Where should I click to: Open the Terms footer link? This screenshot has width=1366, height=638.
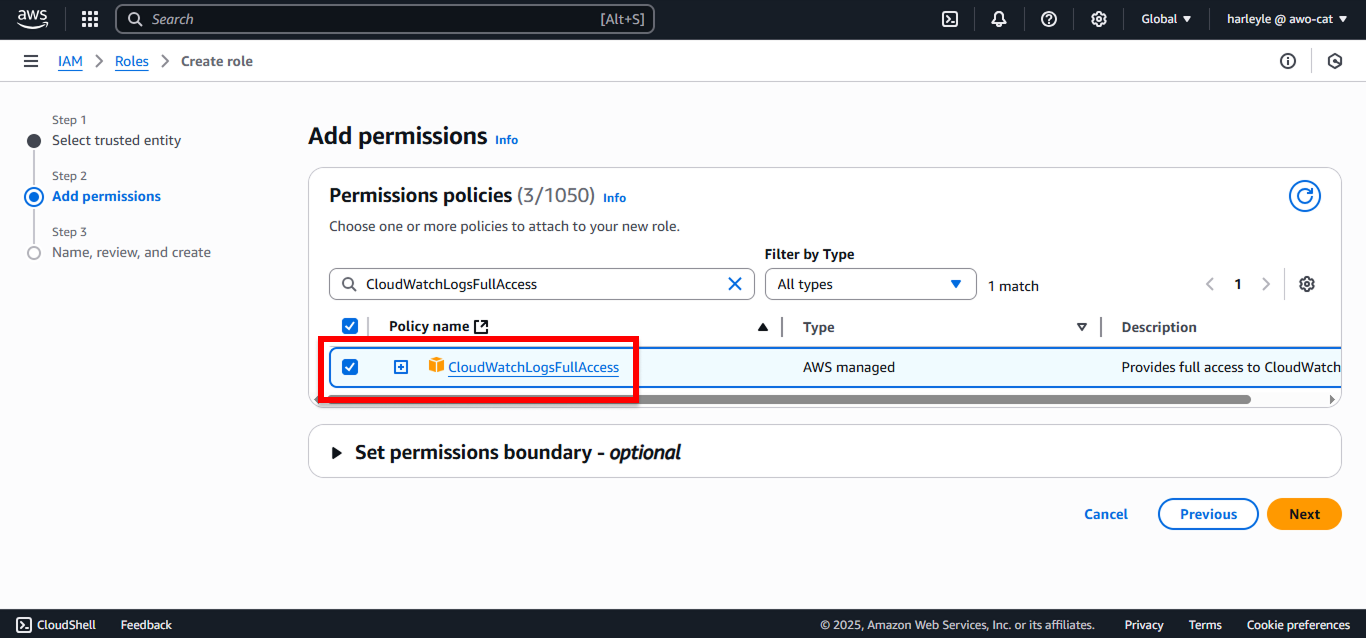click(1205, 625)
